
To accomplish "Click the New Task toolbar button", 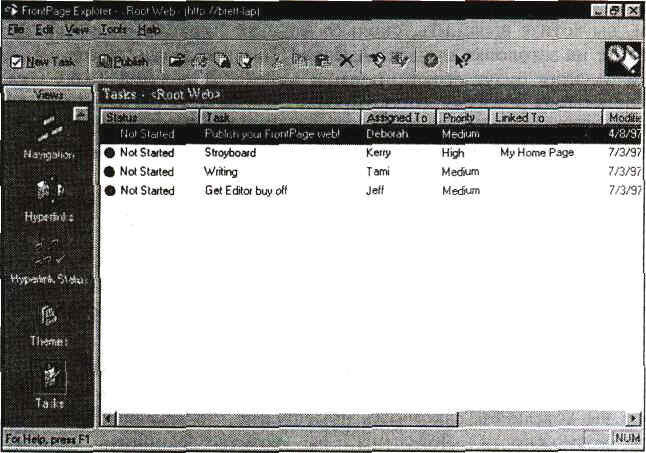I will [x=42, y=62].
